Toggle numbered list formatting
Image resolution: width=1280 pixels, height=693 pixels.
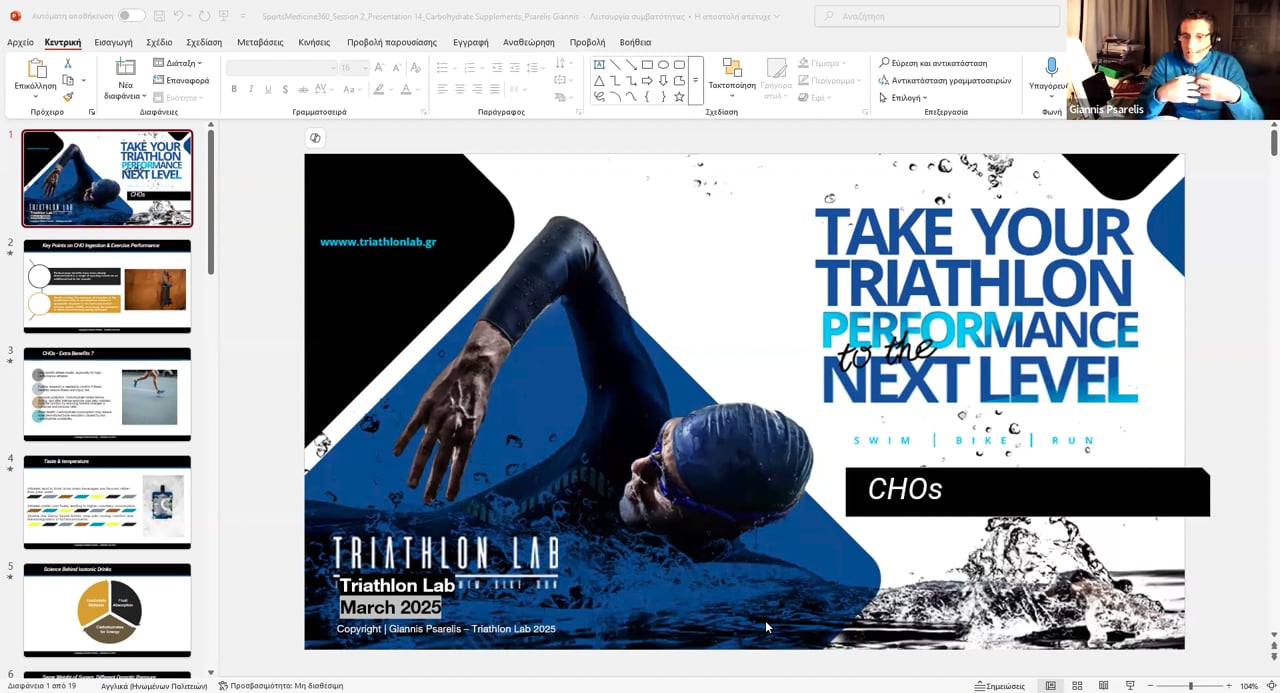point(467,67)
